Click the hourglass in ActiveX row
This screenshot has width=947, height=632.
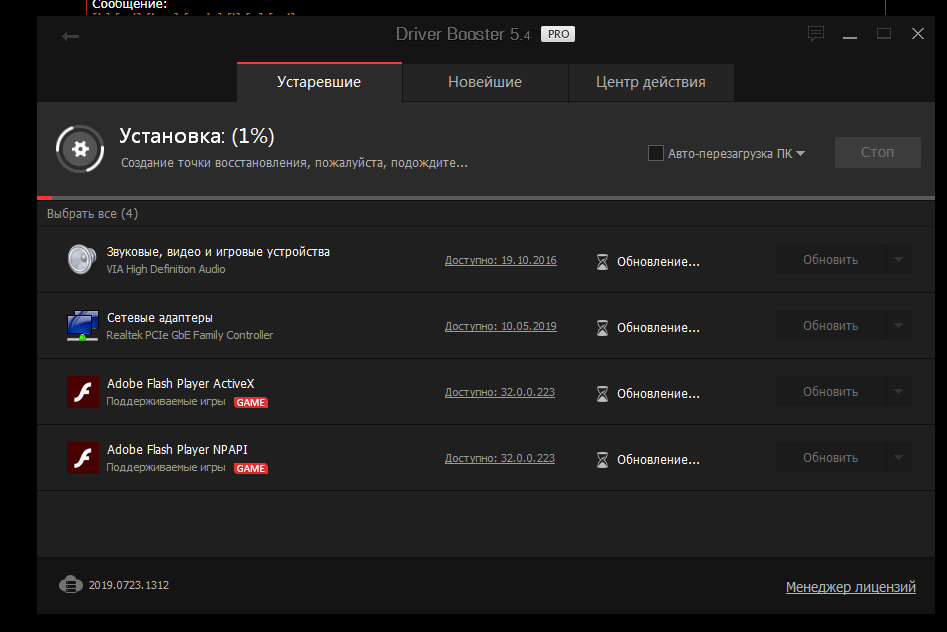(602, 394)
